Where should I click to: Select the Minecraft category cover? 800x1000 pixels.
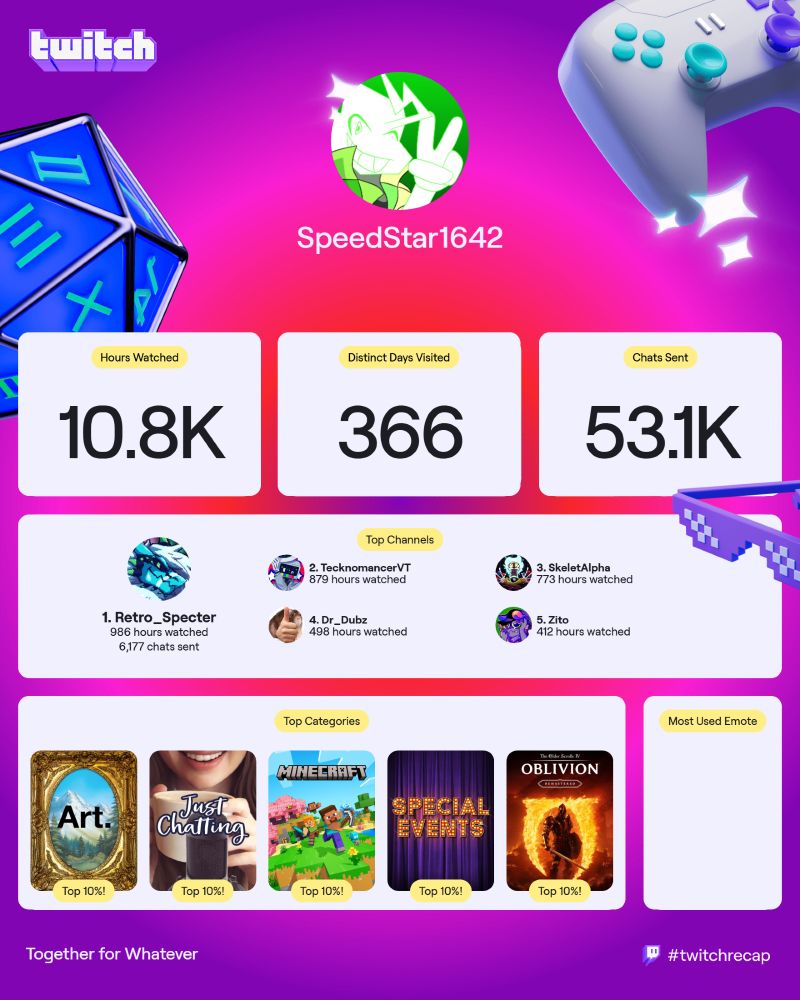coord(322,821)
